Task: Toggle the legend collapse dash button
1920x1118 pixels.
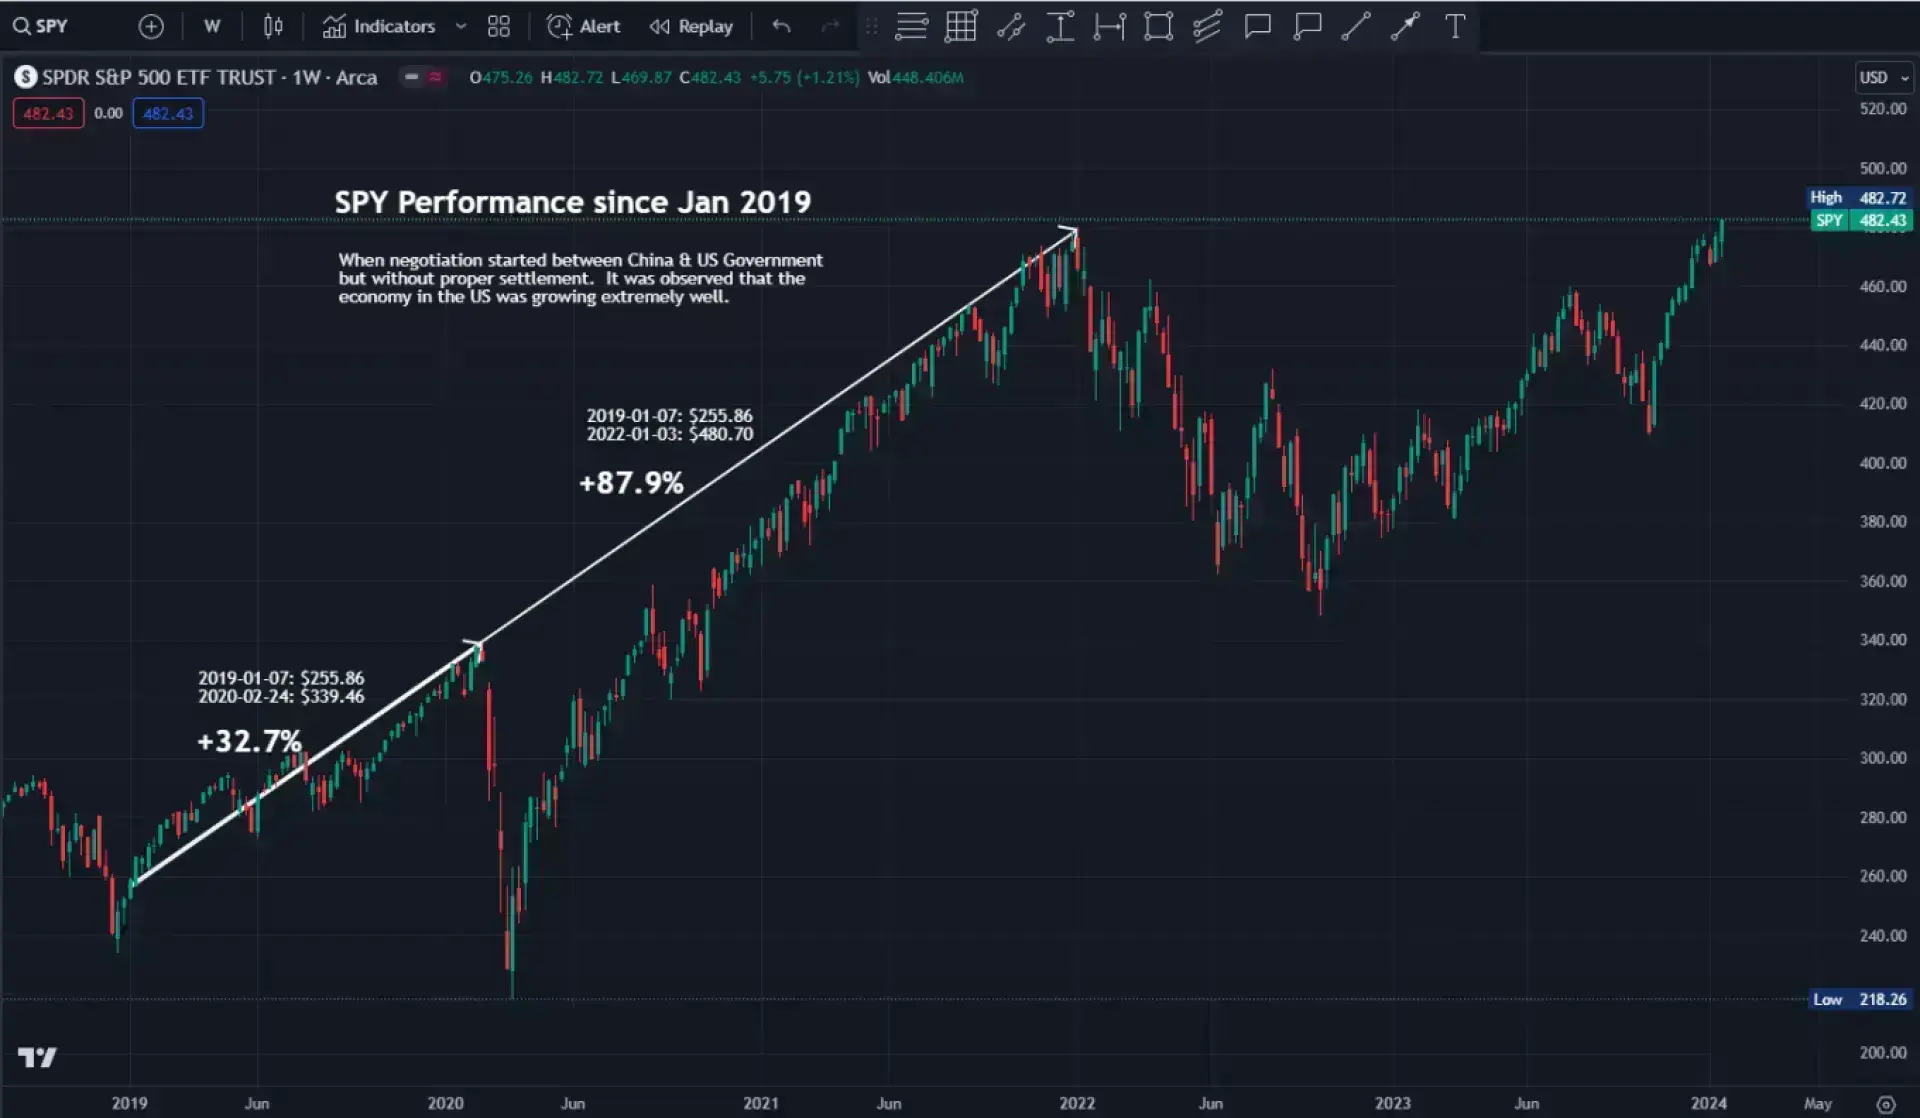Action: [412, 77]
